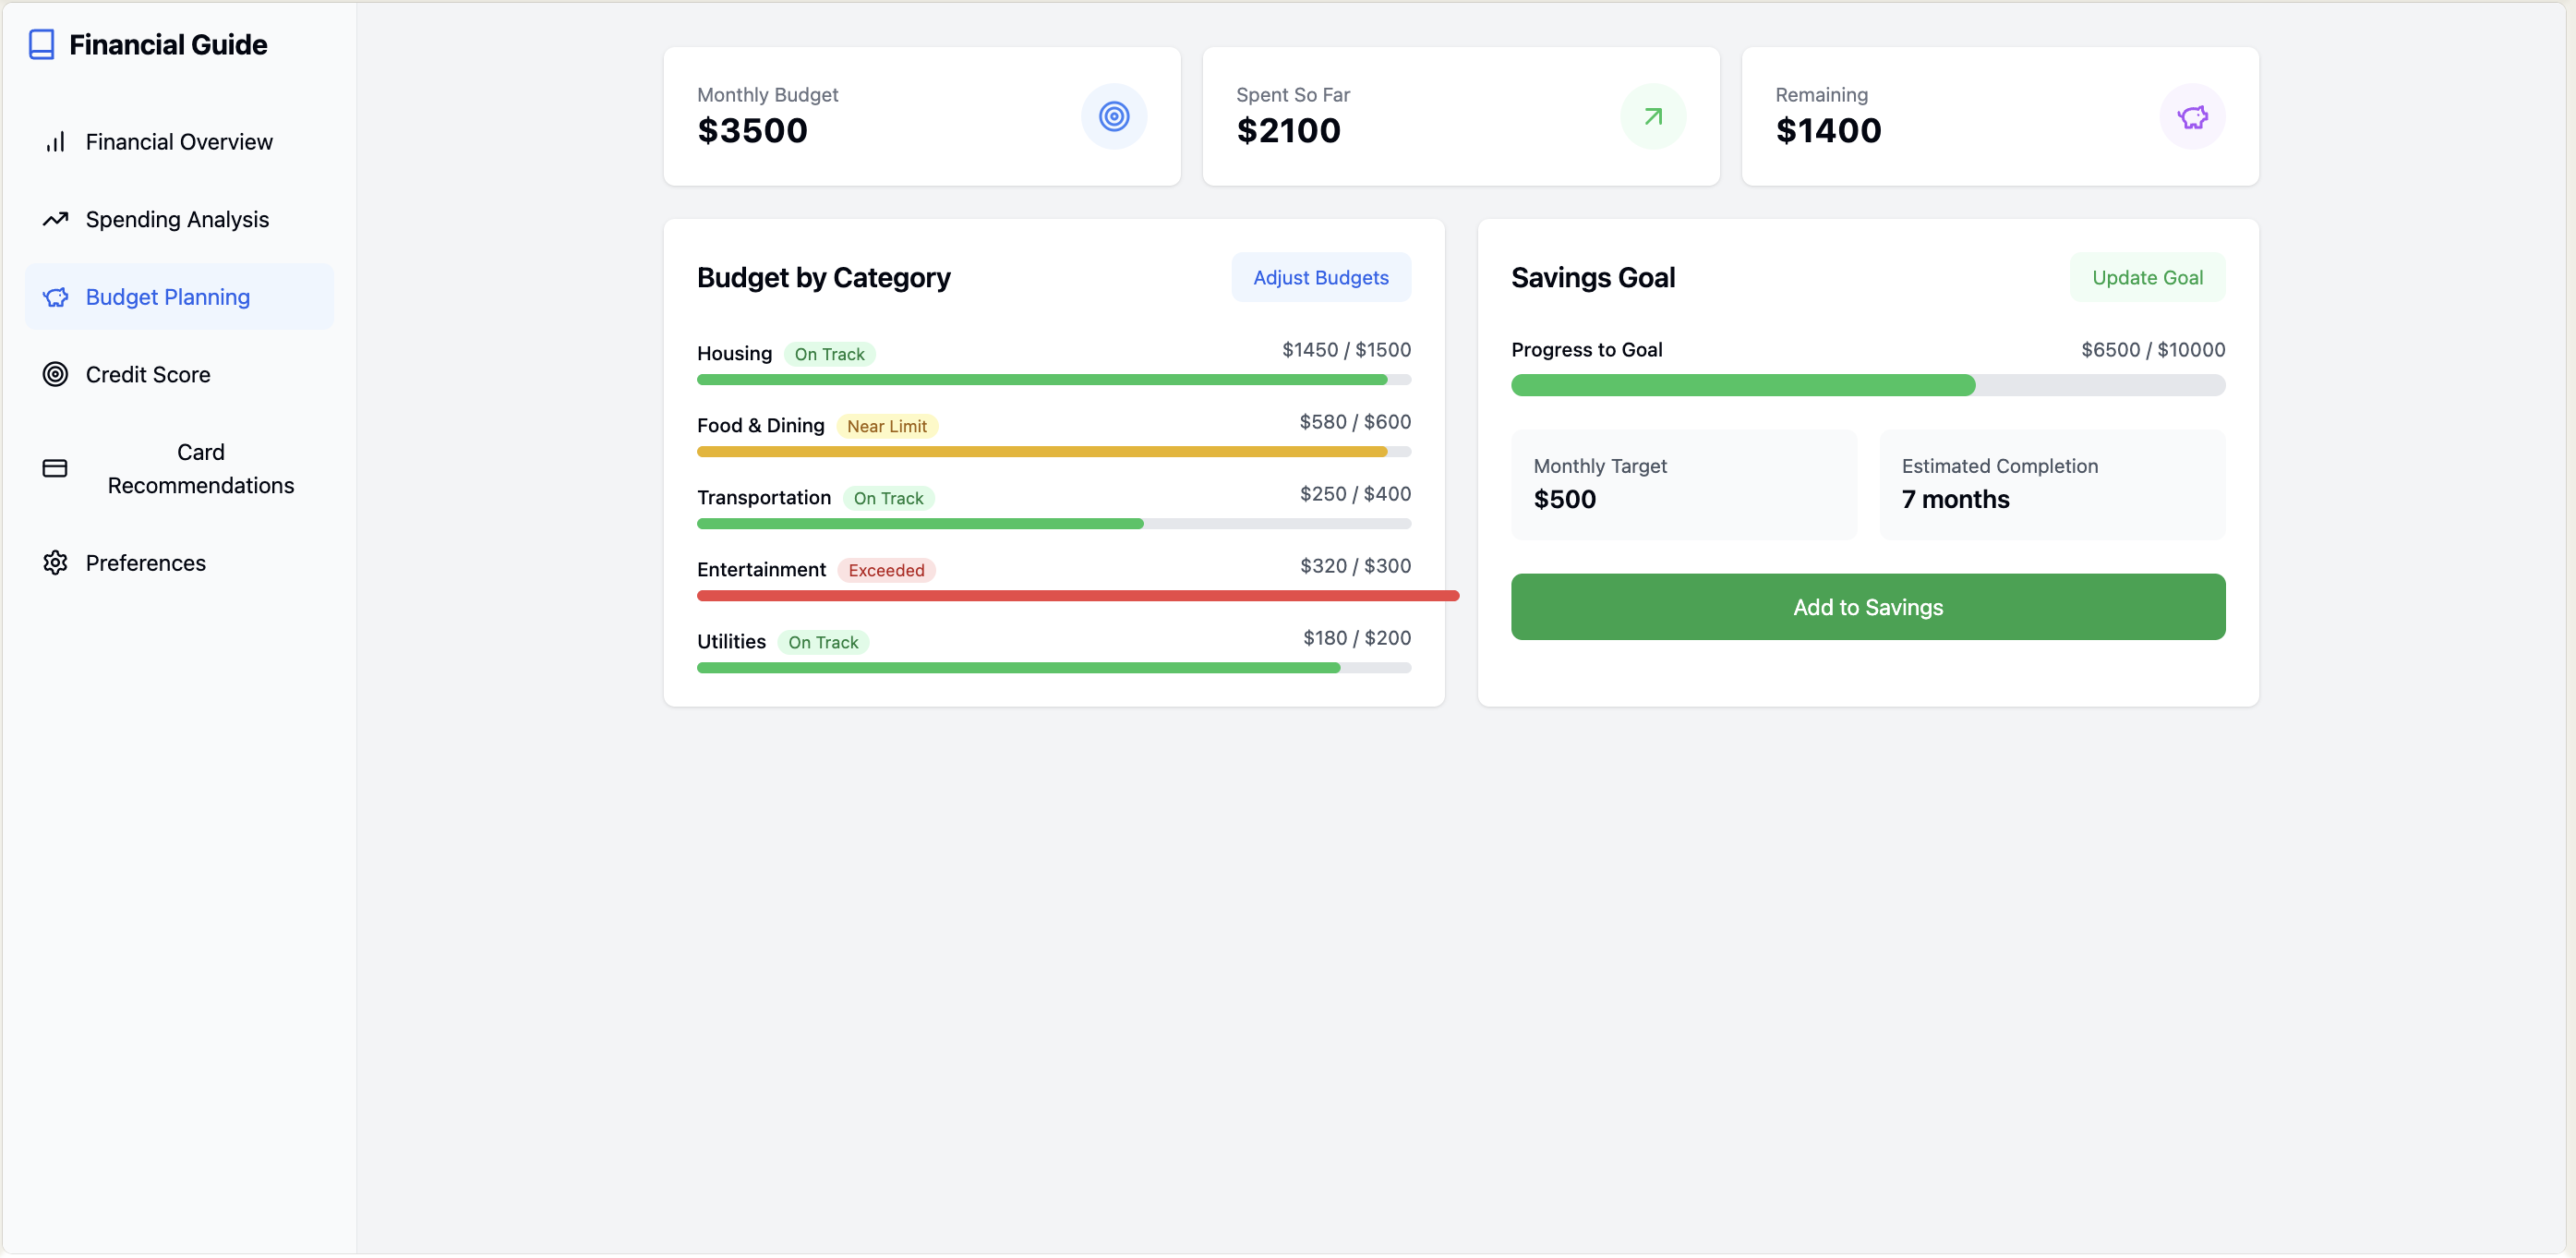Click the Spent So Far arrow icon
The height and width of the screenshot is (1258, 2576).
[x=1653, y=117]
